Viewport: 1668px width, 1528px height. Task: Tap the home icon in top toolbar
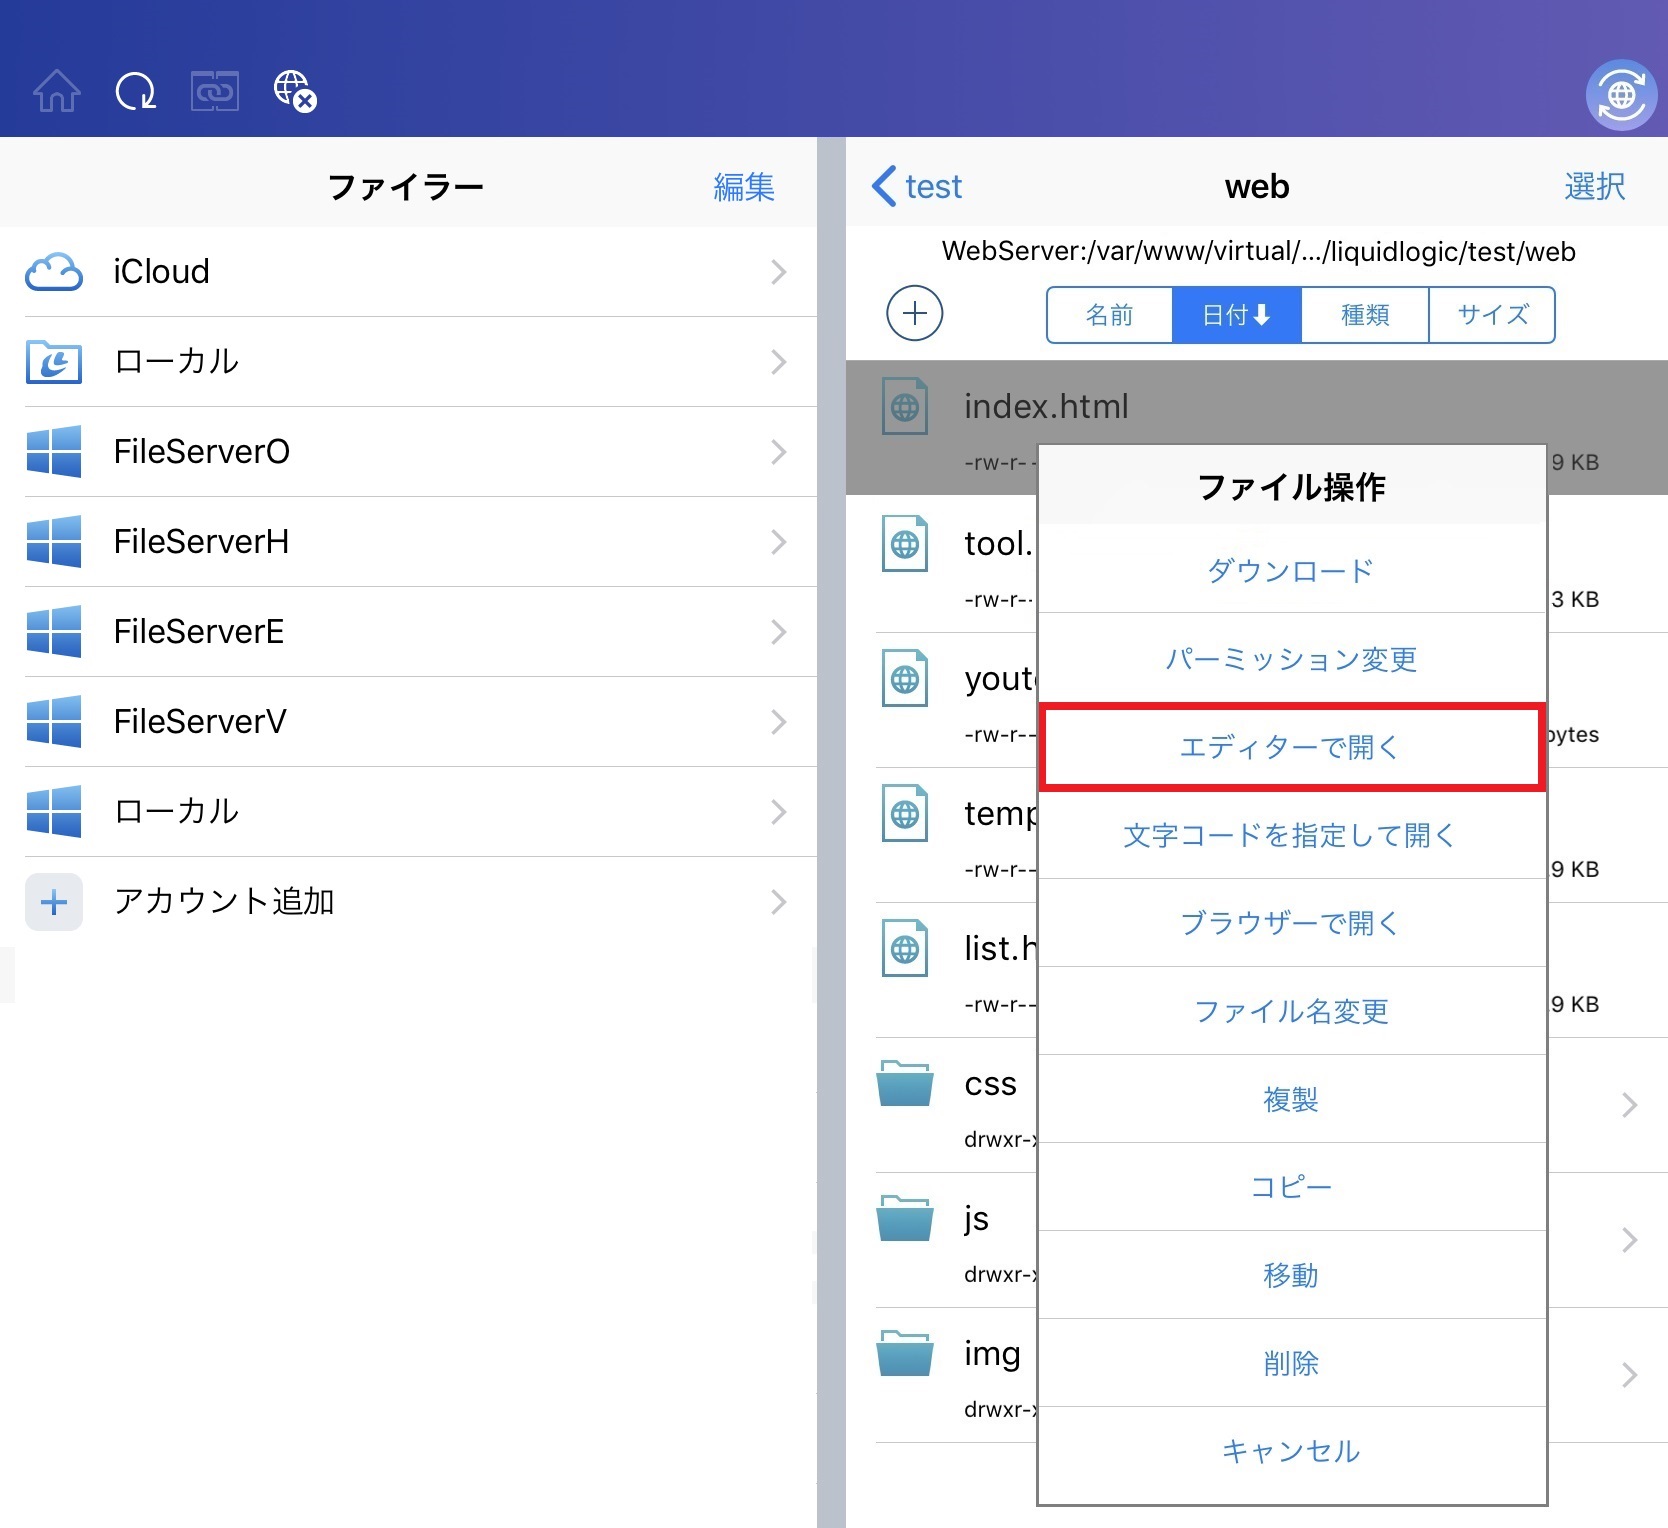point(57,91)
